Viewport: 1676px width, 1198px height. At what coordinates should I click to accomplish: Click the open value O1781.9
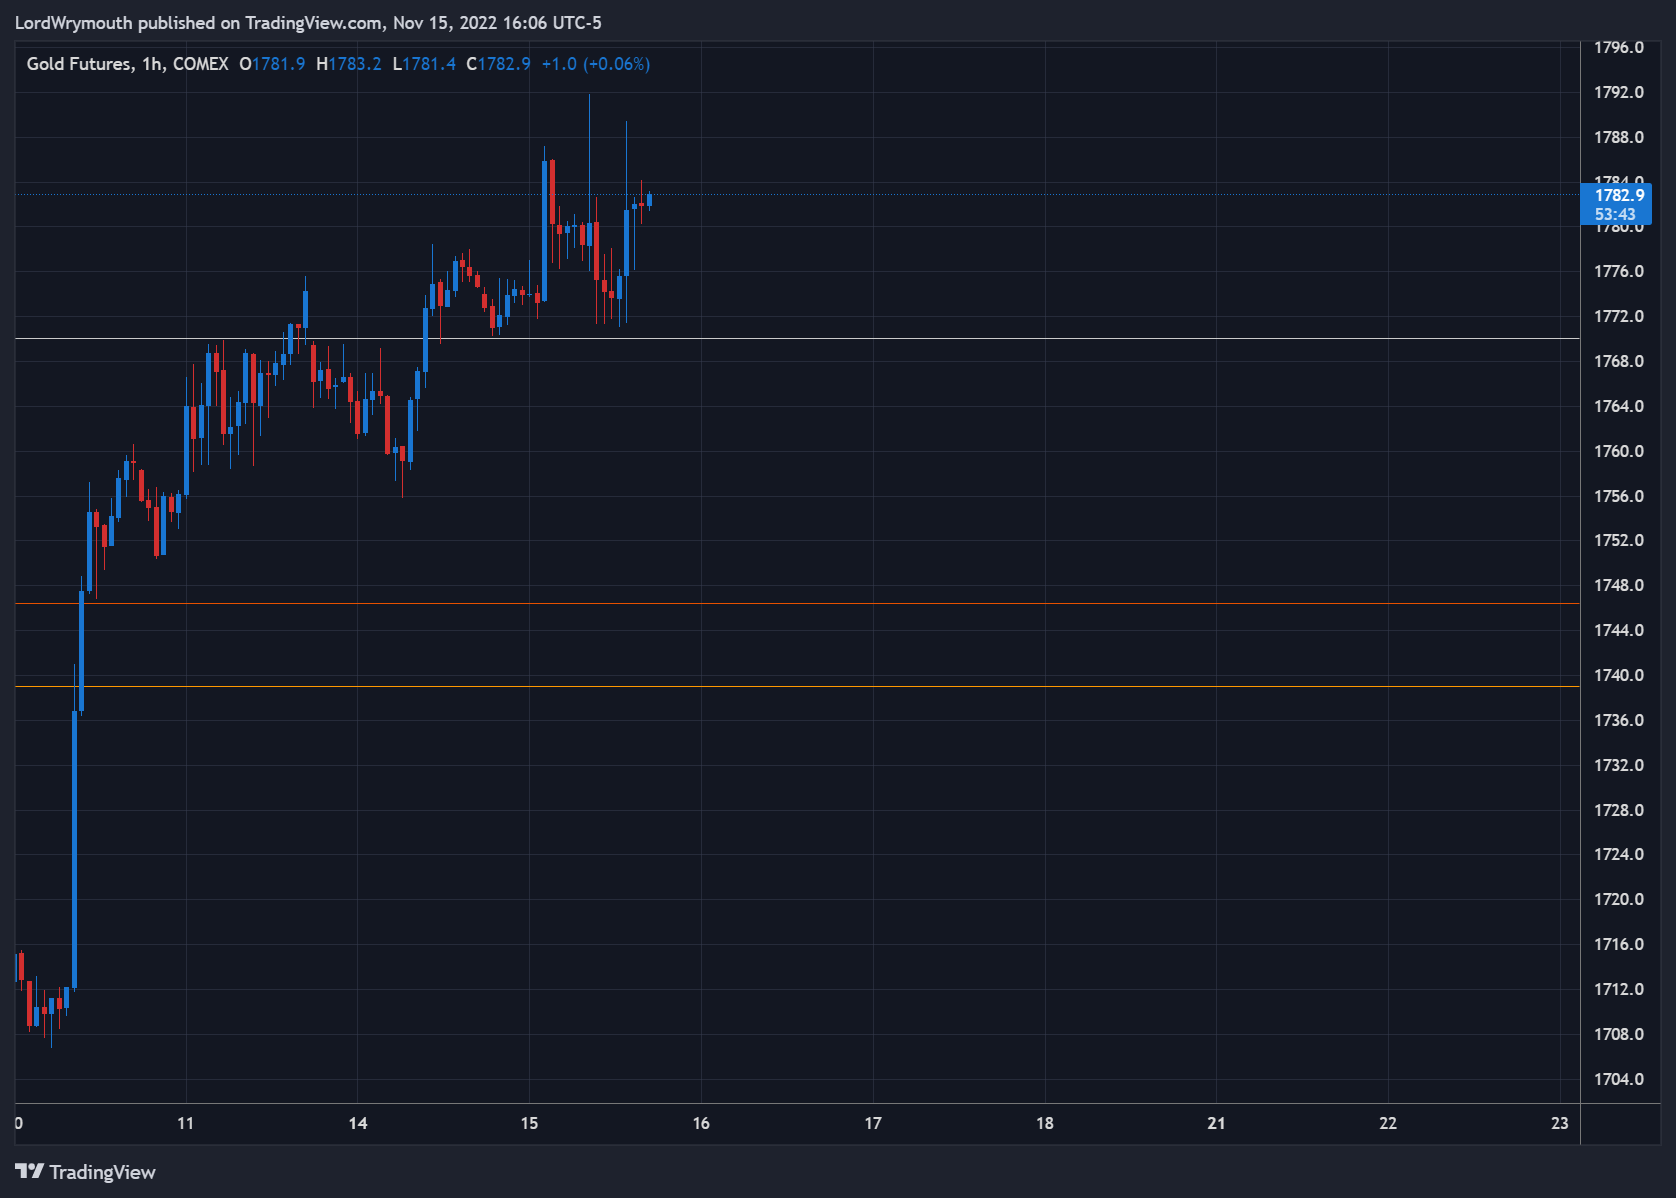pyautogui.click(x=272, y=64)
